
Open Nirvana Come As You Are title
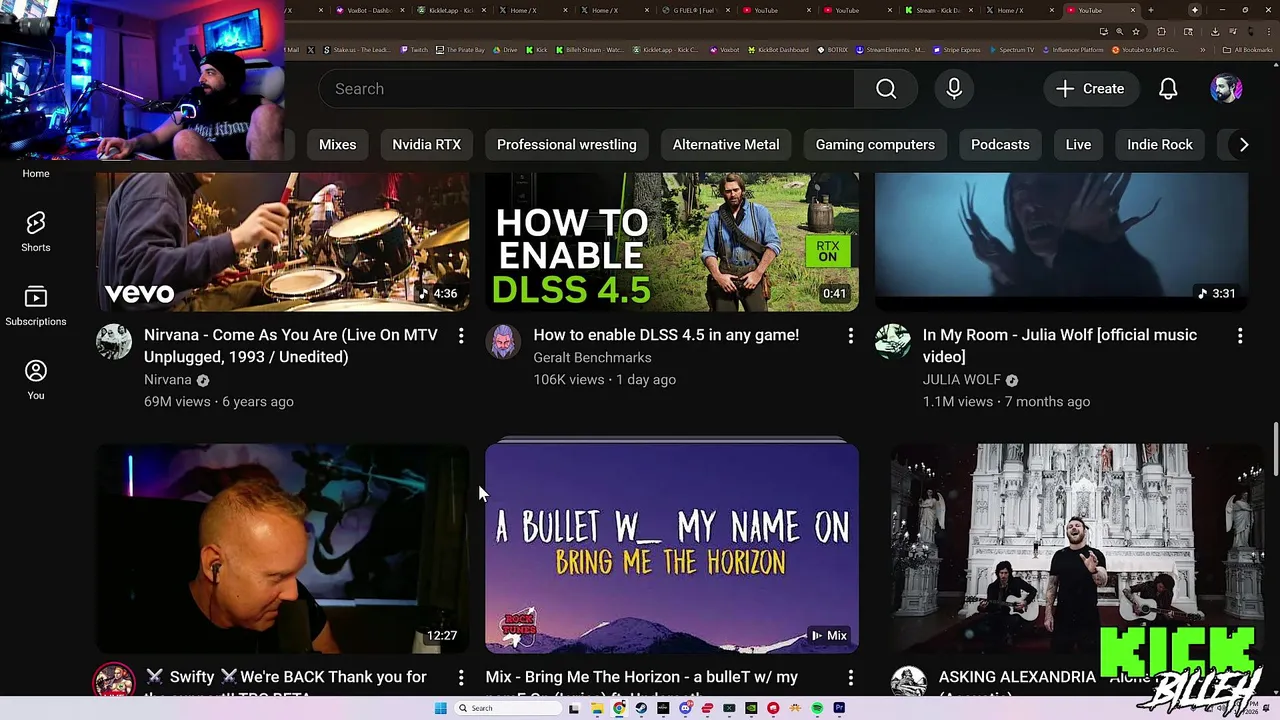click(x=291, y=346)
